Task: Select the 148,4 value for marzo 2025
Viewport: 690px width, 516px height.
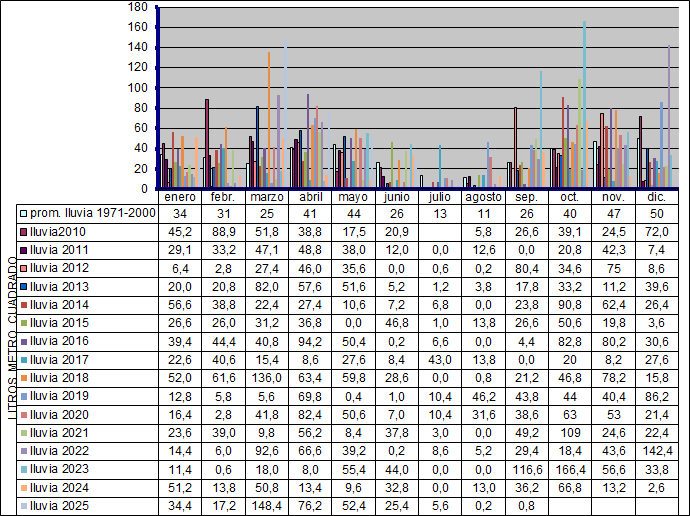Action: 267,506
